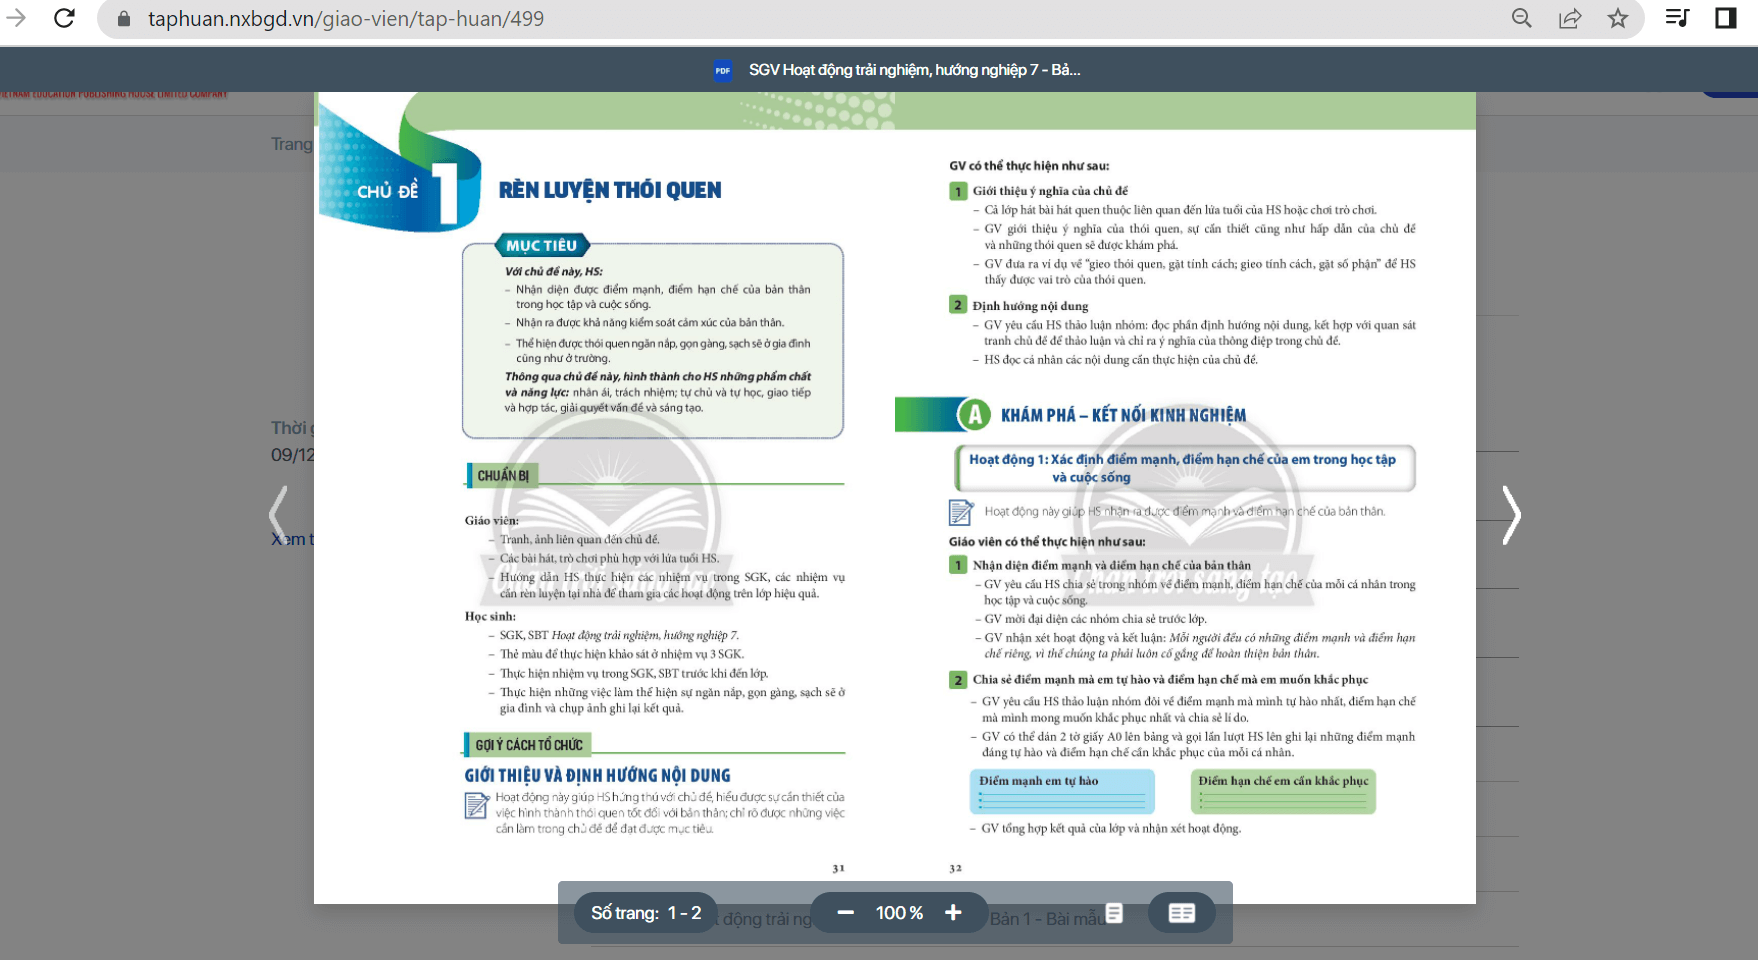Click the document title 'SGV Hoạt động trải nghiệm'
The image size is (1758, 960).
[914, 70]
